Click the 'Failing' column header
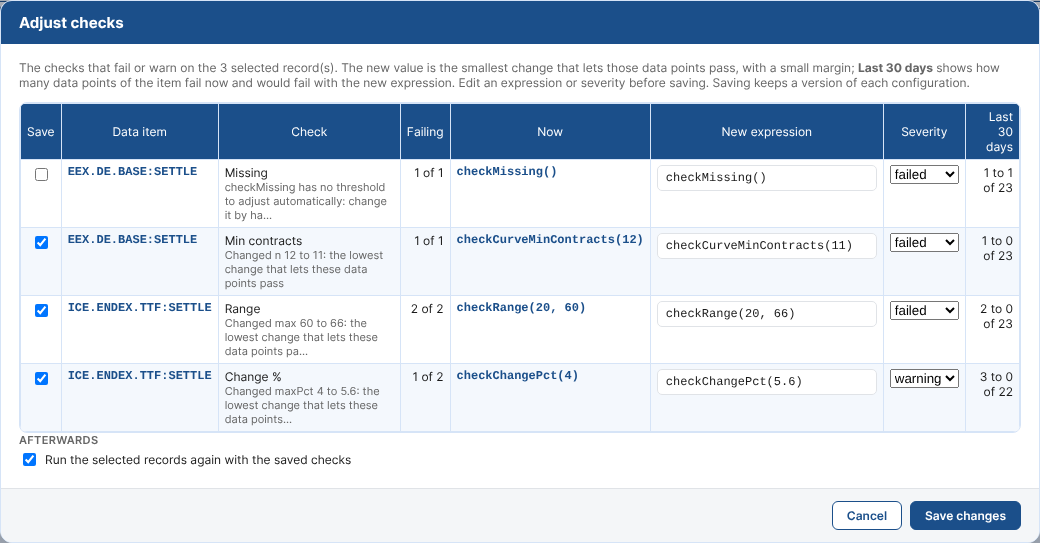 pyautogui.click(x=425, y=132)
